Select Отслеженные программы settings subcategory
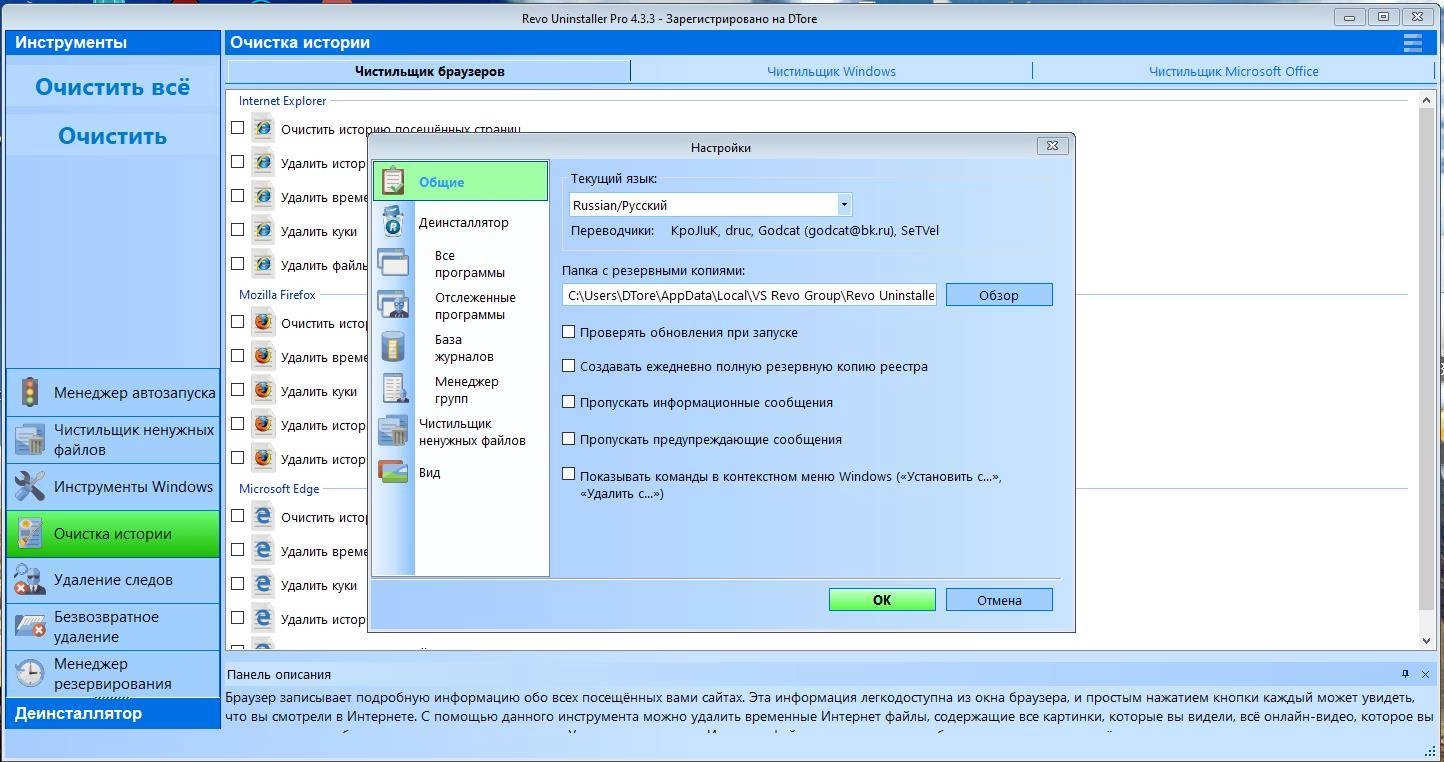Image resolution: width=1444 pixels, height=762 pixels. coord(475,306)
